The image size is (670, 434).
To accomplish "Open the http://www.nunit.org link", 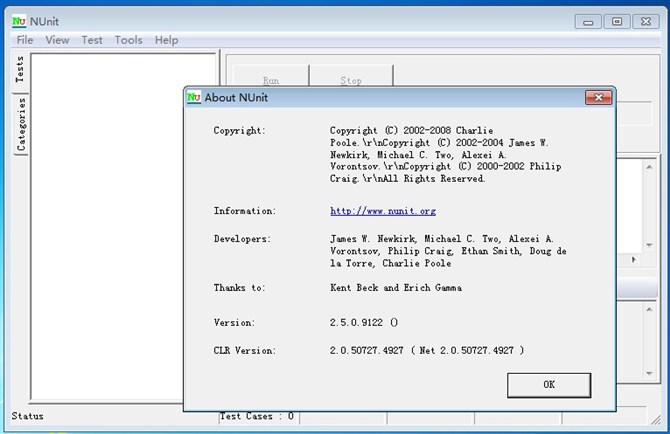I will (383, 211).
